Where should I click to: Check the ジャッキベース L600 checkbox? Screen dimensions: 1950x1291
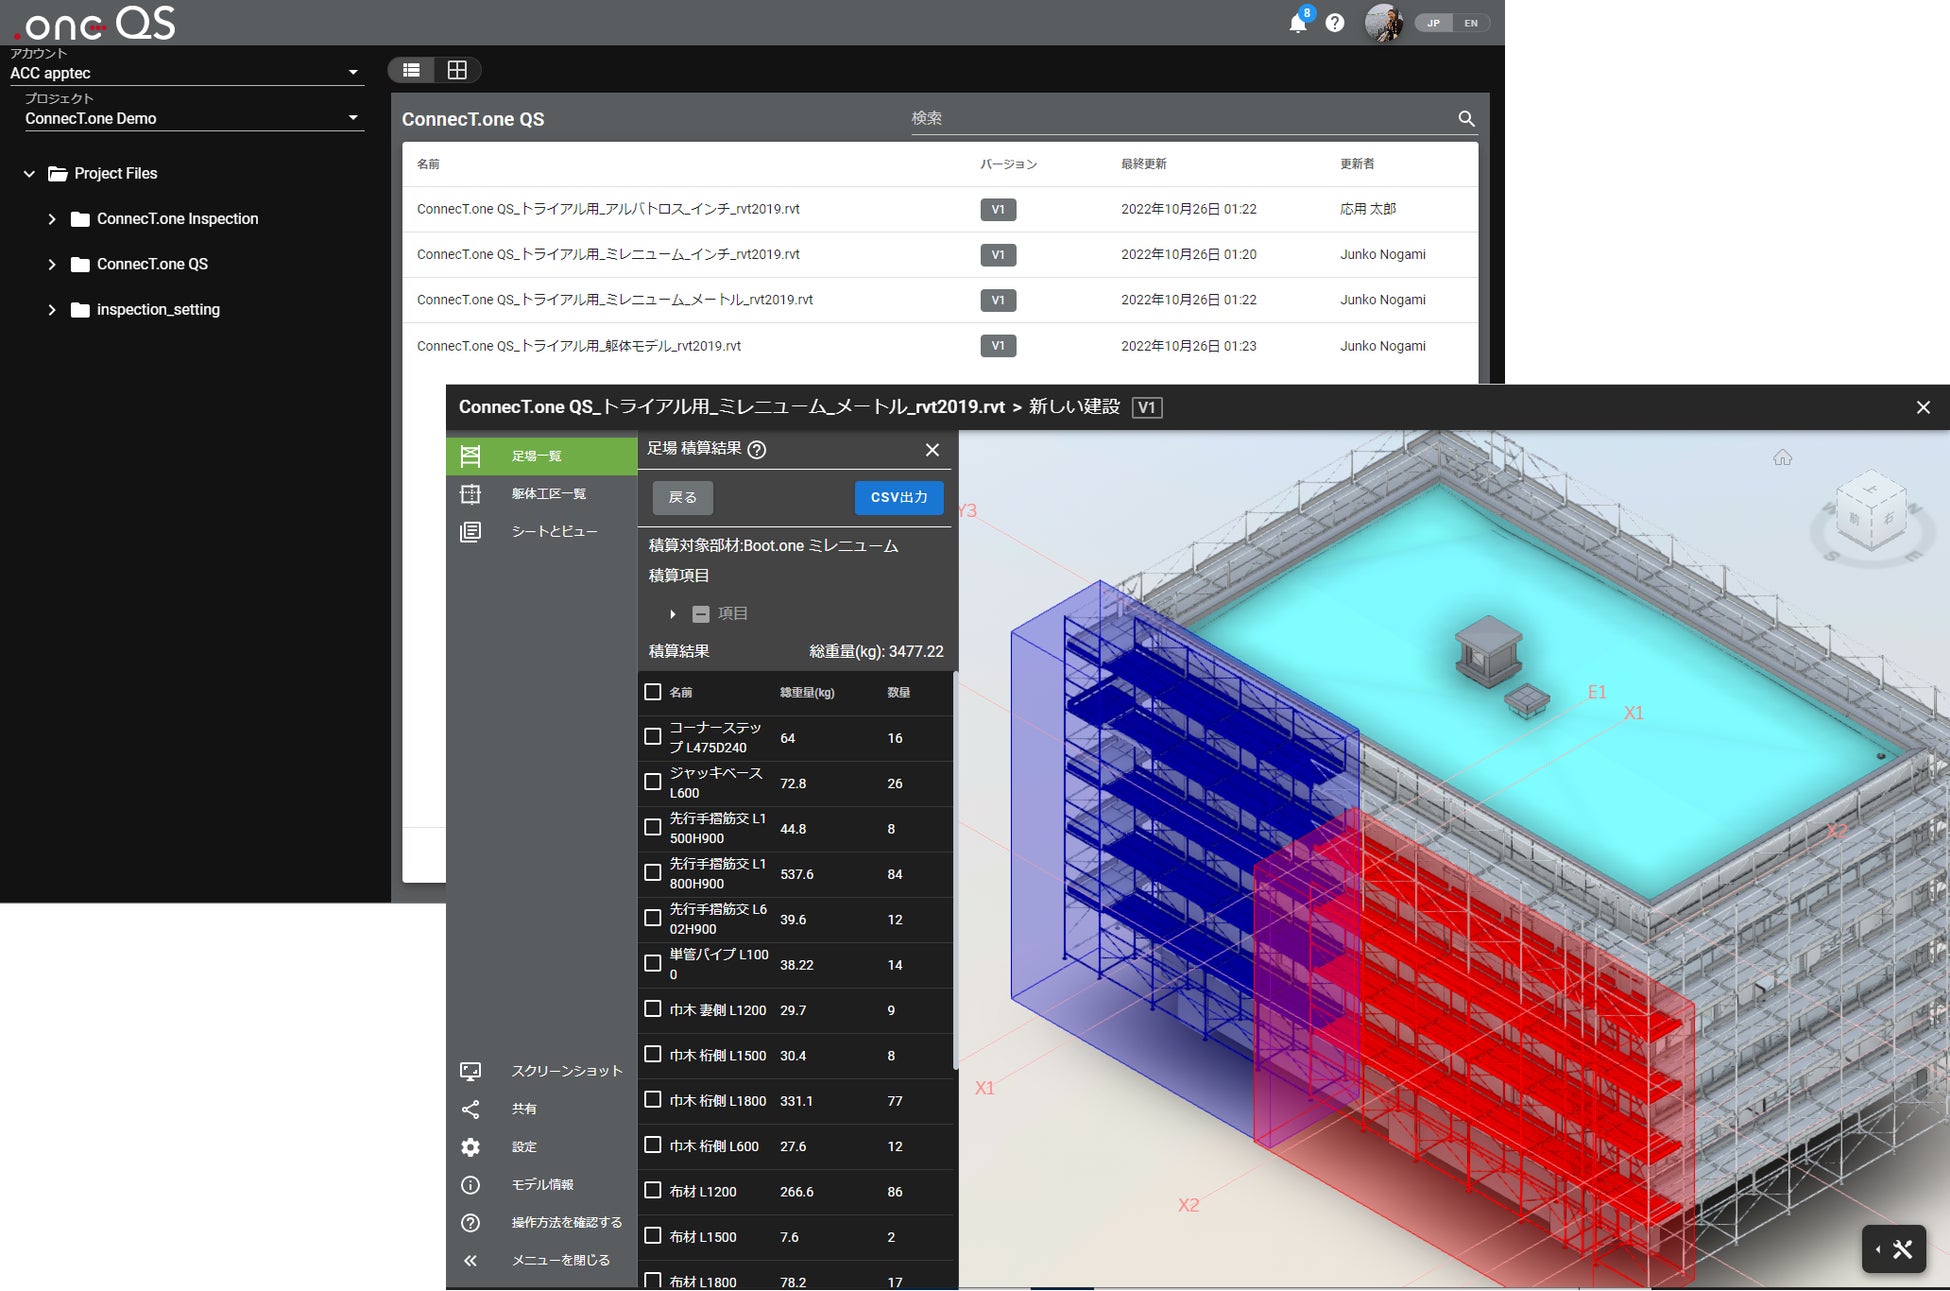pos(653,782)
